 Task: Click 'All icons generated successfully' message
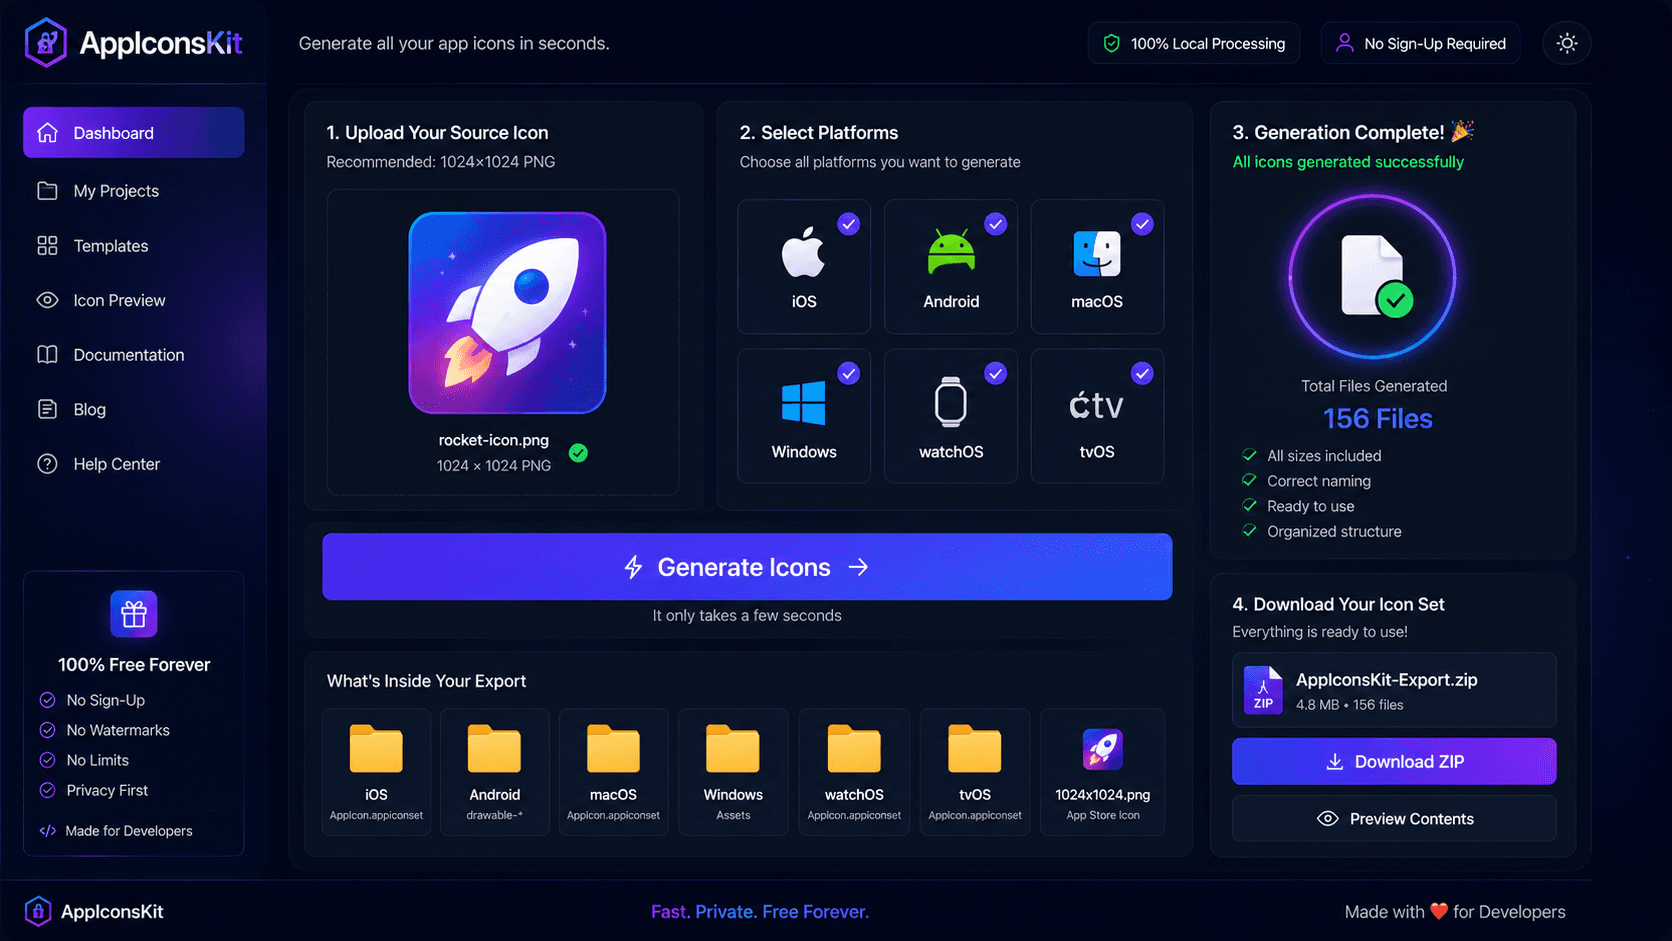pyautogui.click(x=1348, y=162)
